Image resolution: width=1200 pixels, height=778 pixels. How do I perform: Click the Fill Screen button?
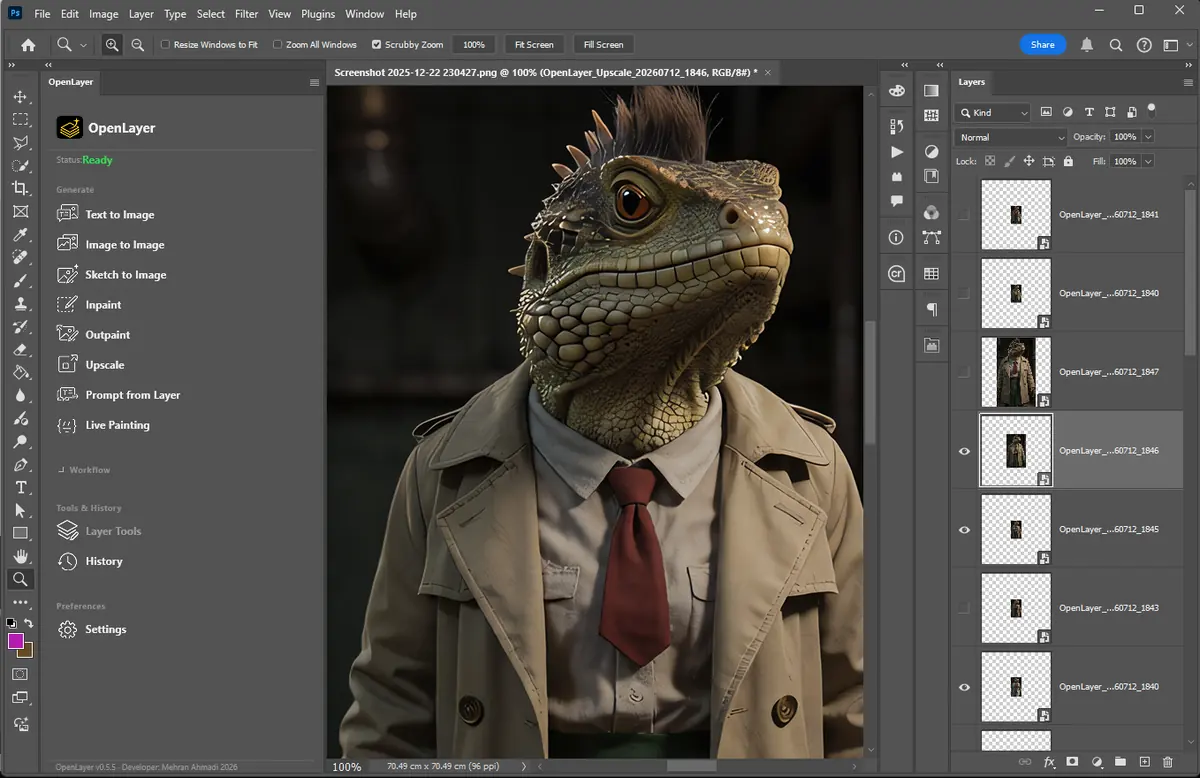coord(603,45)
